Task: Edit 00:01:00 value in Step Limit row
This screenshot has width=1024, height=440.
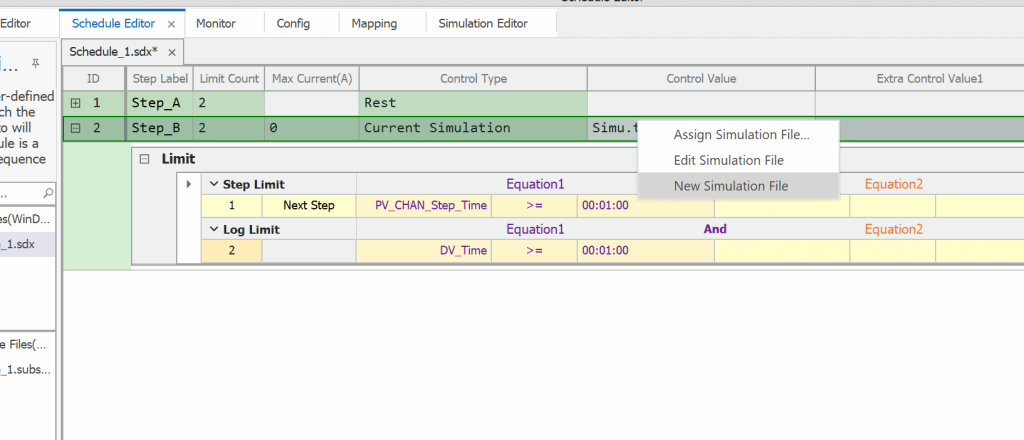Action: coord(646,206)
